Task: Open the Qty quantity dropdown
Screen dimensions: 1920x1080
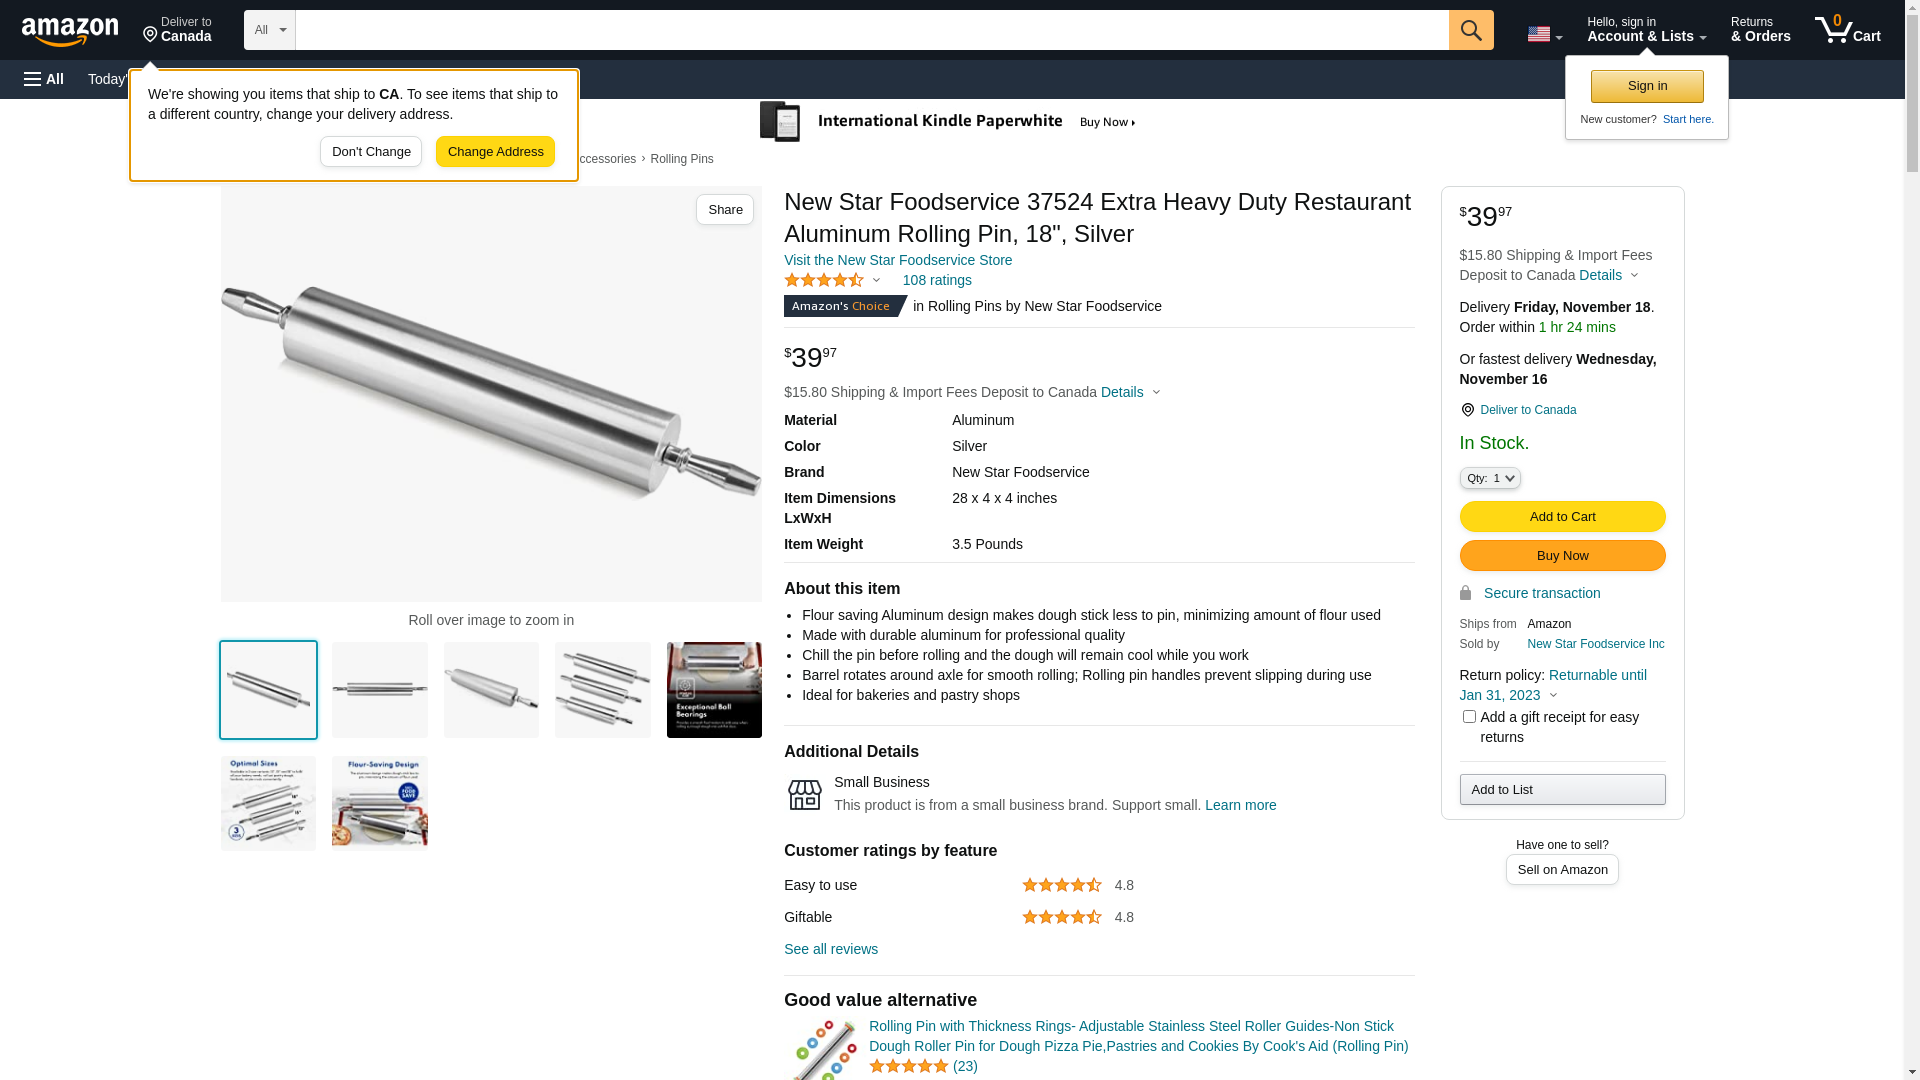Action: pos(1489,479)
